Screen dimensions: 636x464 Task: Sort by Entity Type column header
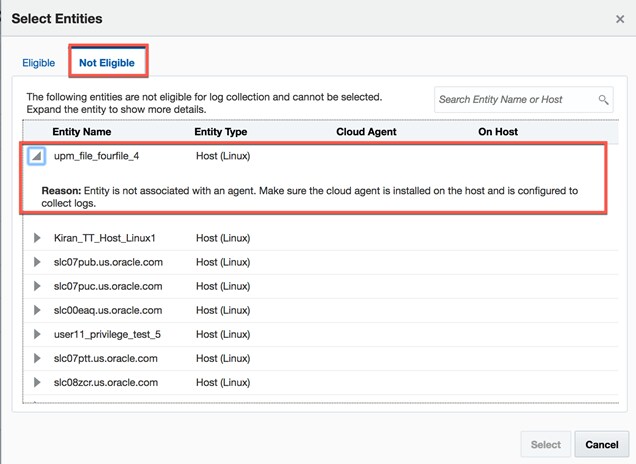pos(220,131)
